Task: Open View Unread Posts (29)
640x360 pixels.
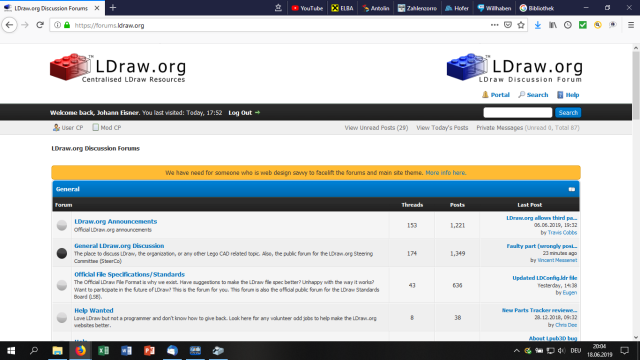Action: pyautogui.click(x=376, y=128)
